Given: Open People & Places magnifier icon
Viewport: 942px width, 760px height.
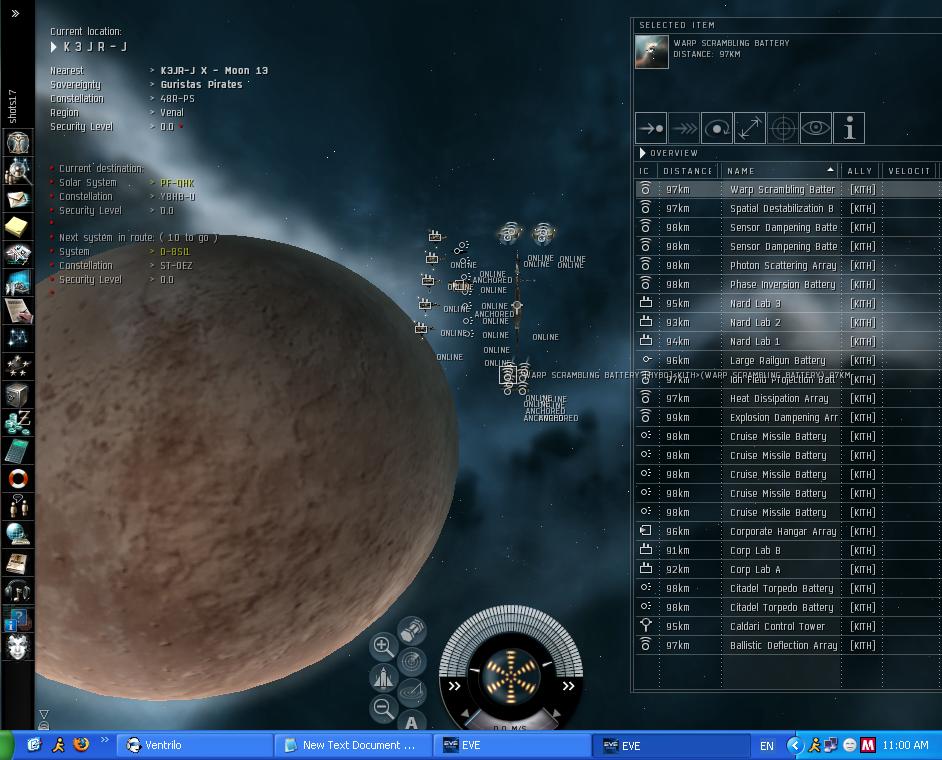Looking at the screenshot, I should (17, 171).
